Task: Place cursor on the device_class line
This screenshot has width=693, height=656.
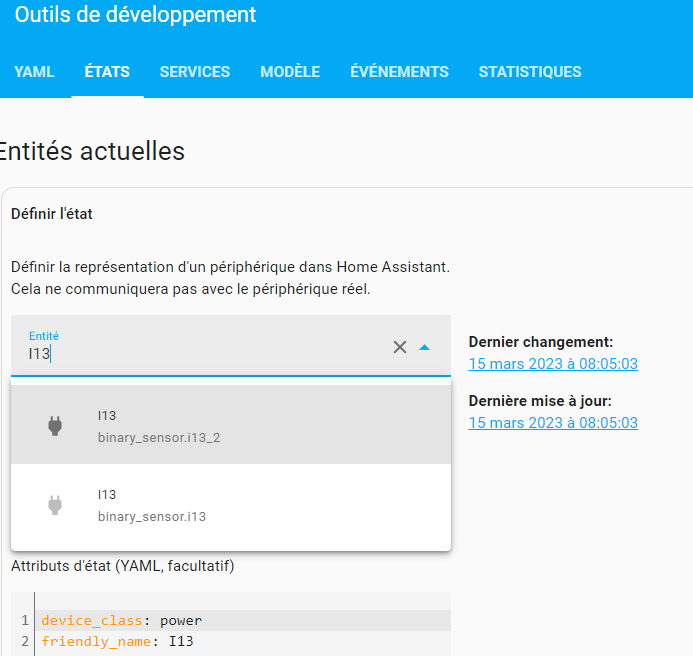Action: pyautogui.click(x=300, y=621)
